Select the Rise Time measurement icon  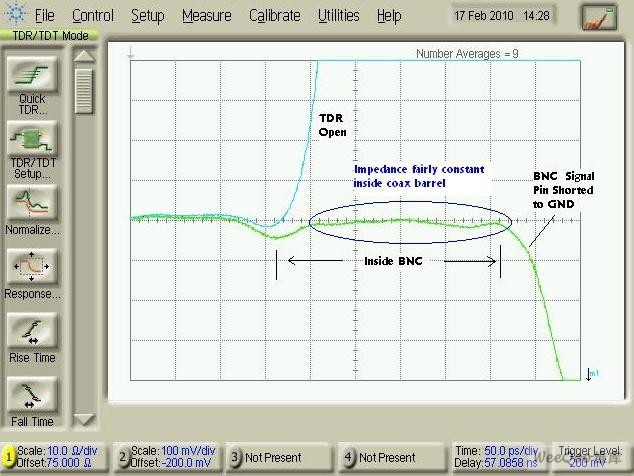pyautogui.click(x=33, y=332)
